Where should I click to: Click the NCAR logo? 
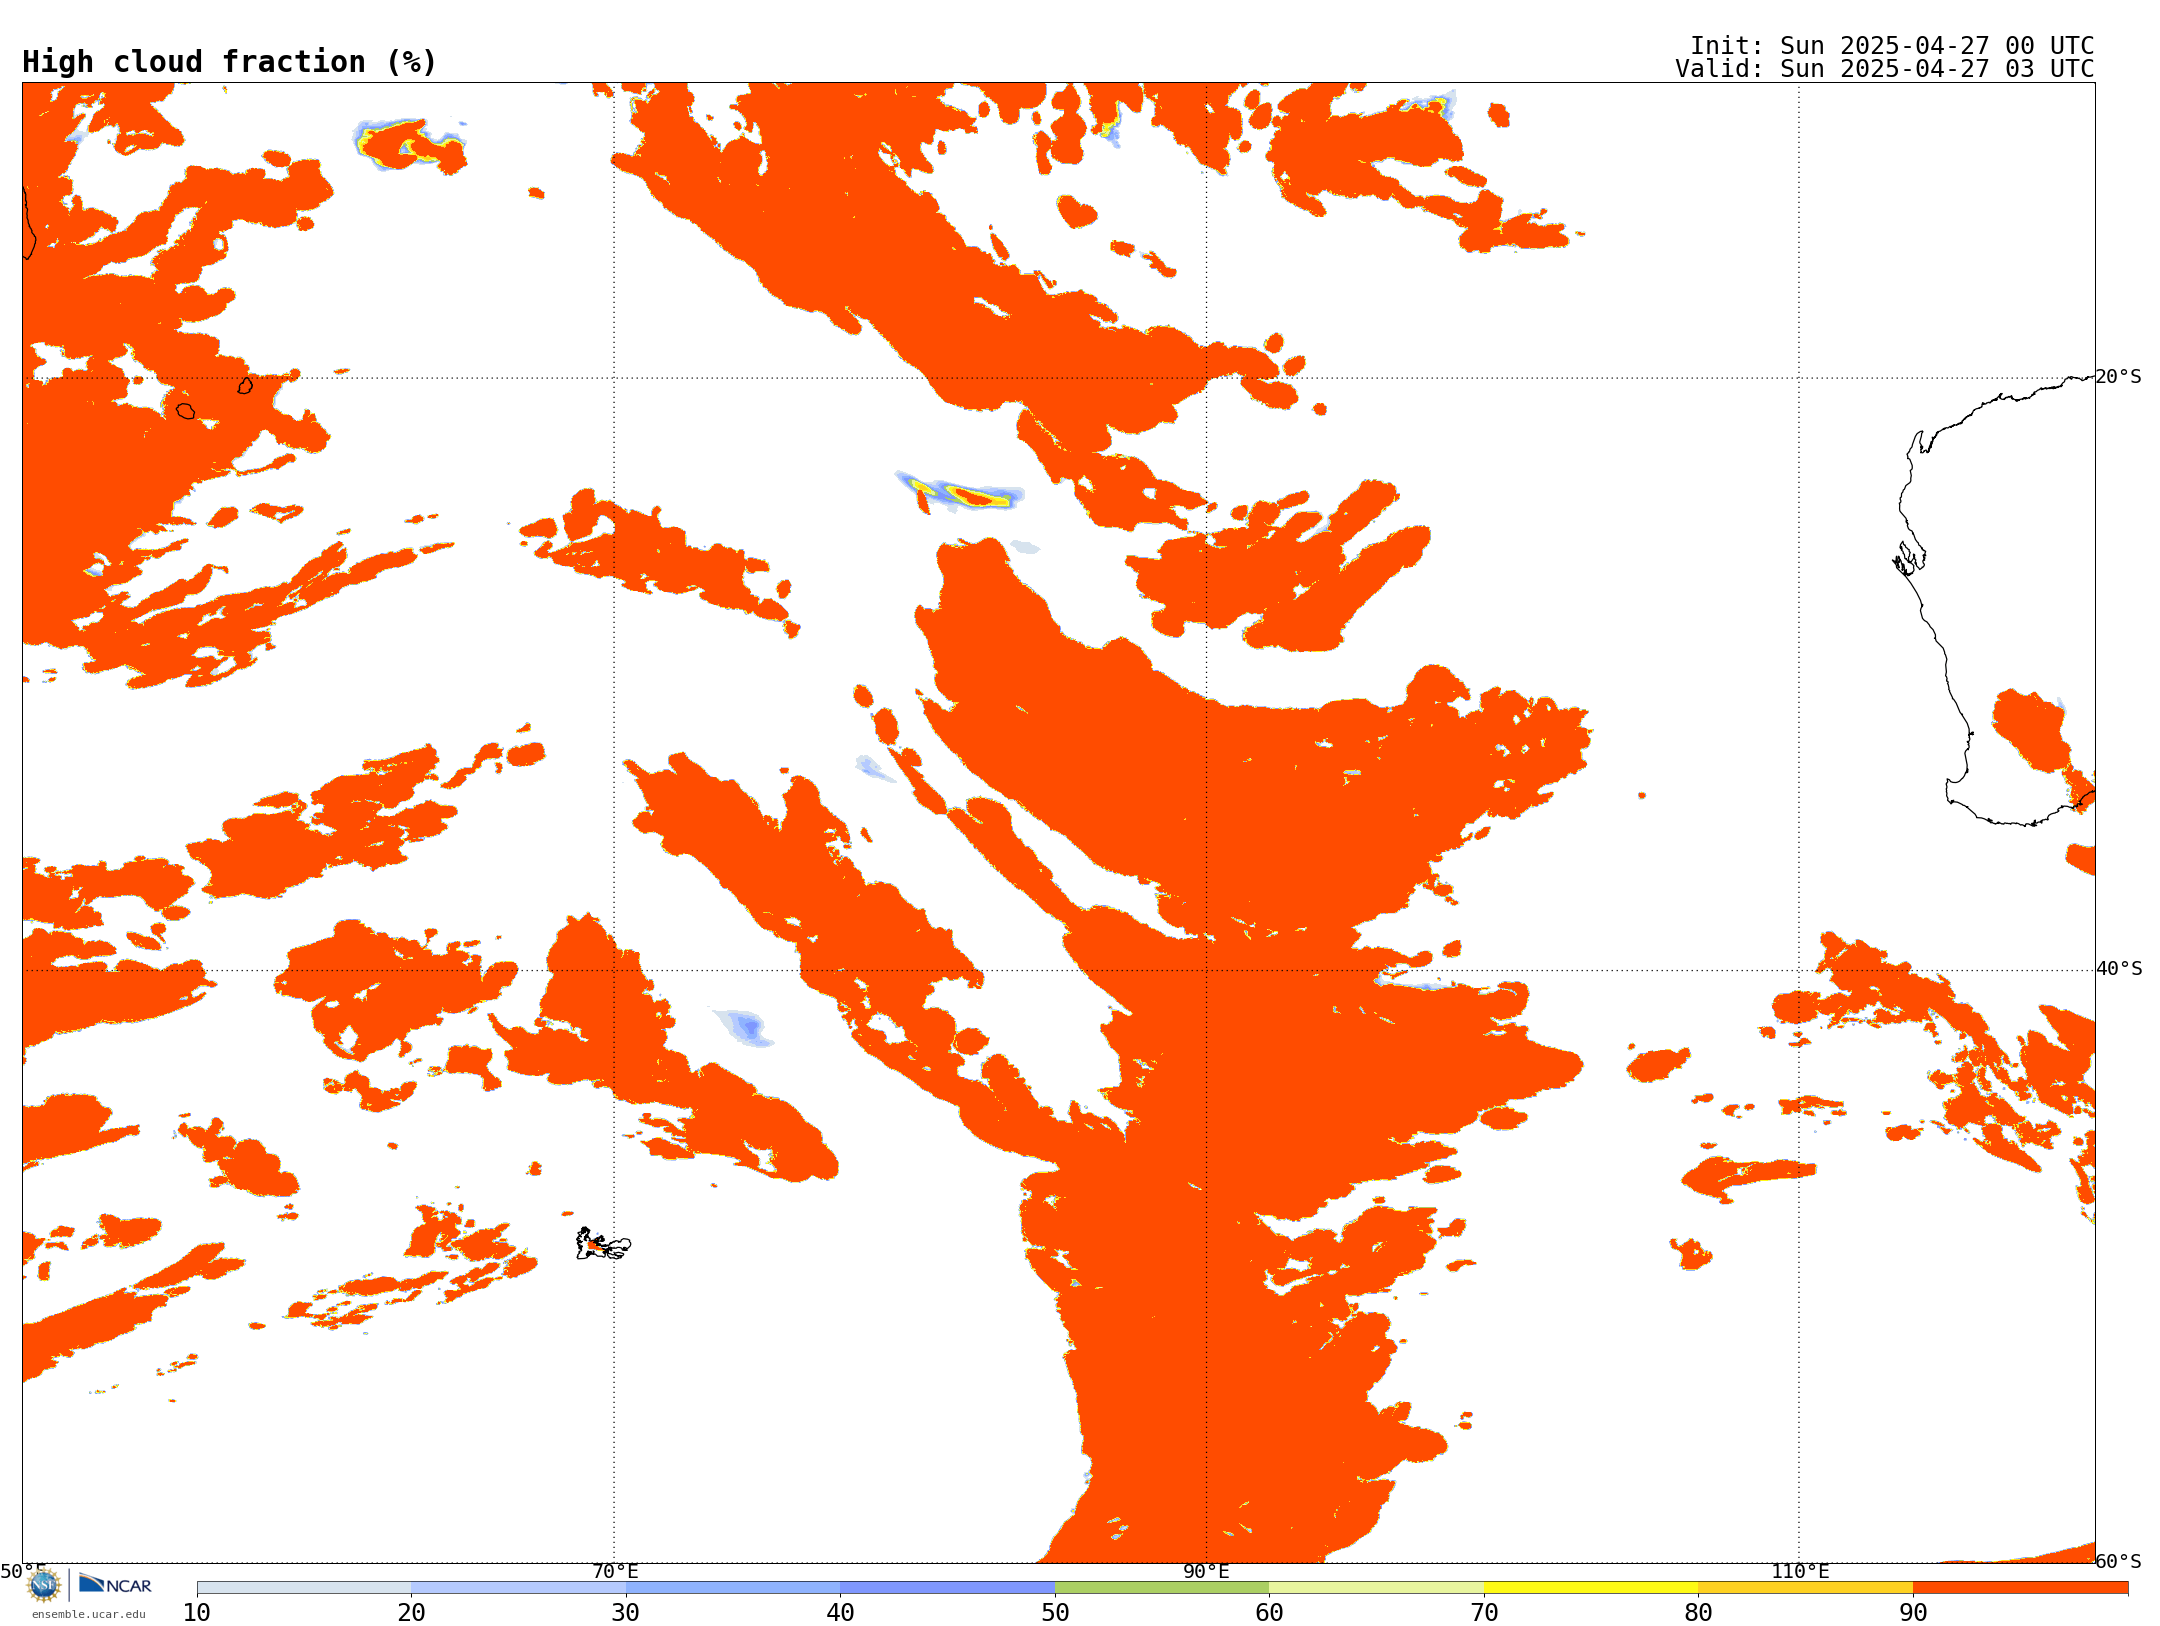[x=115, y=1584]
